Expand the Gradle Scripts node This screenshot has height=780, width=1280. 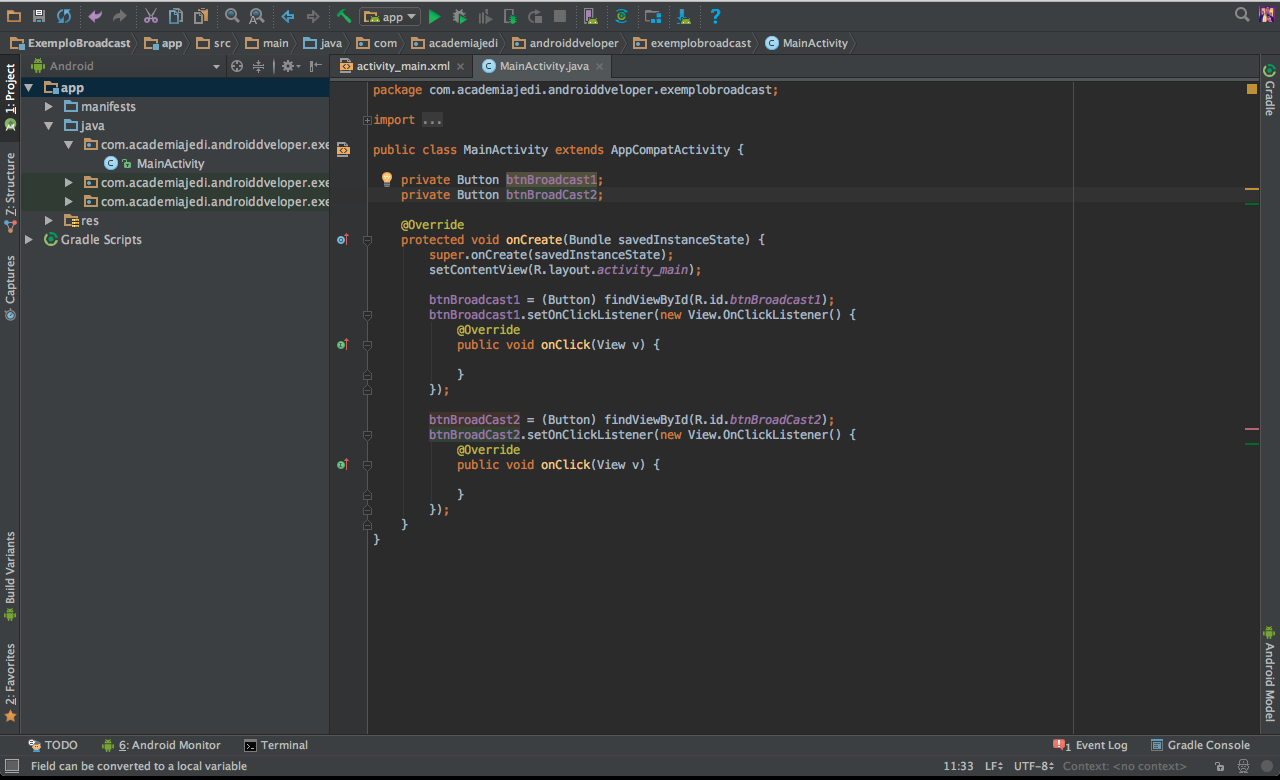[29, 240]
